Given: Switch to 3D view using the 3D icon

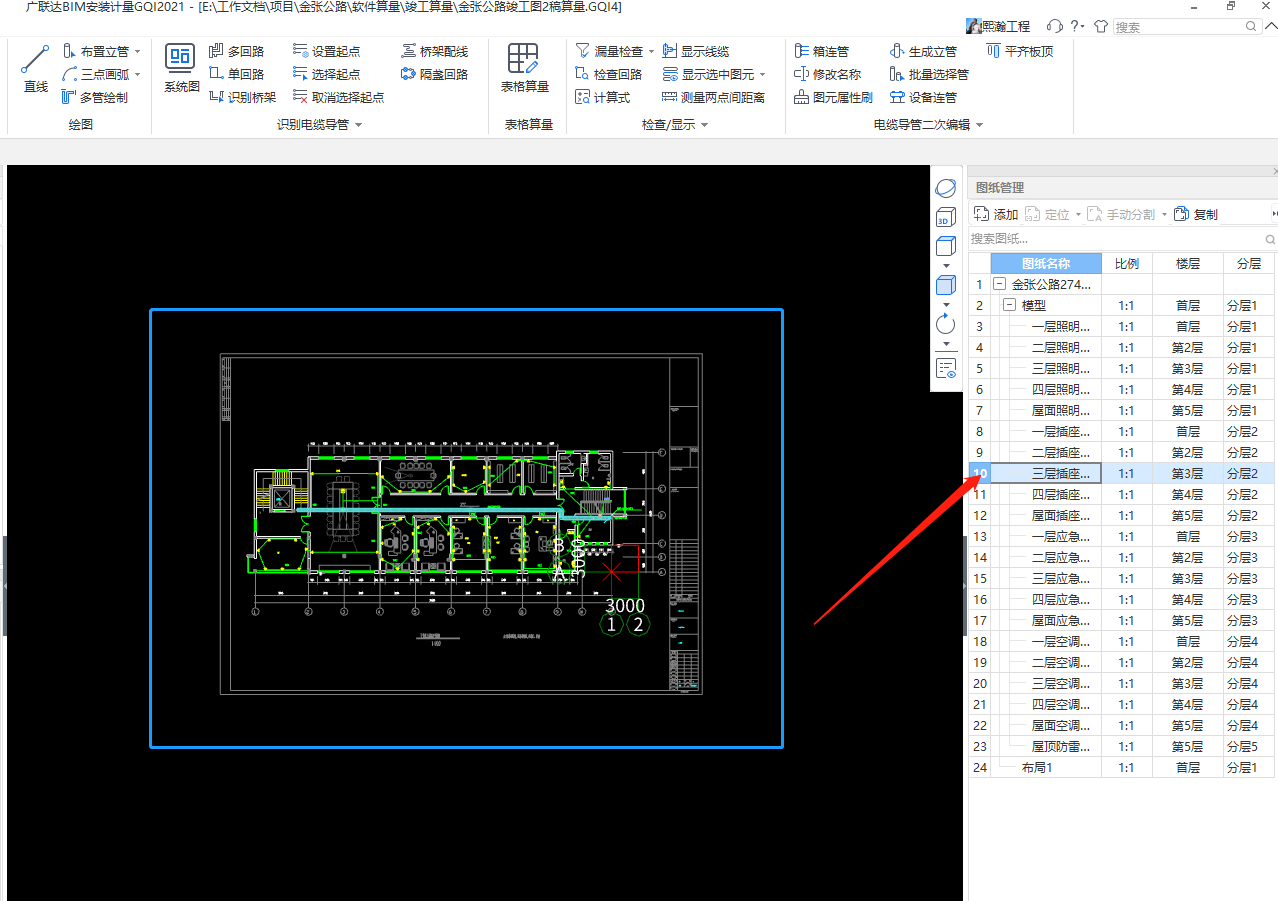Looking at the screenshot, I should click(x=946, y=217).
